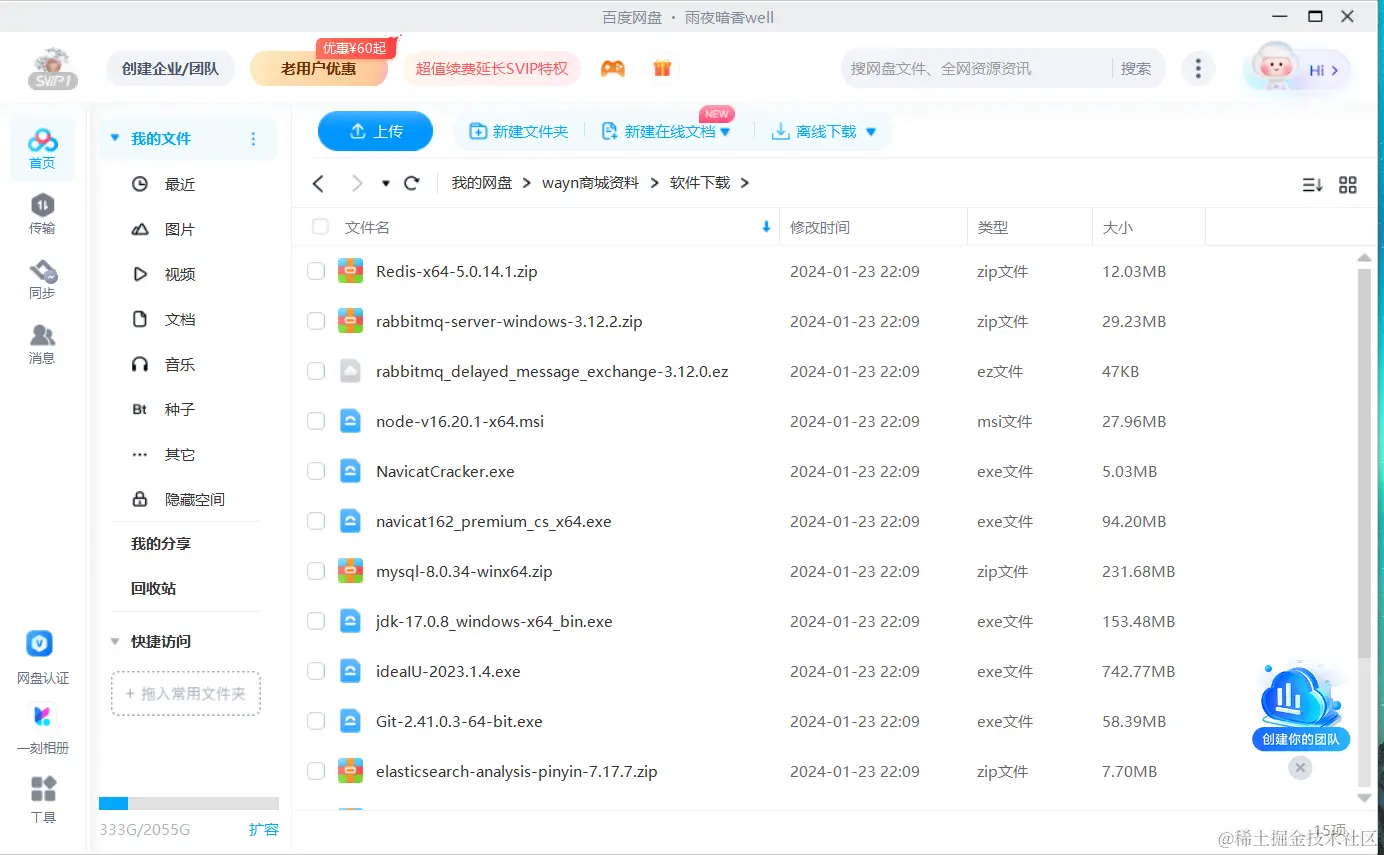Tick checkbox for jdk-17.0.8_windows-x64_bin.exe
The width and height of the screenshot is (1384, 855).
[316, 621]
